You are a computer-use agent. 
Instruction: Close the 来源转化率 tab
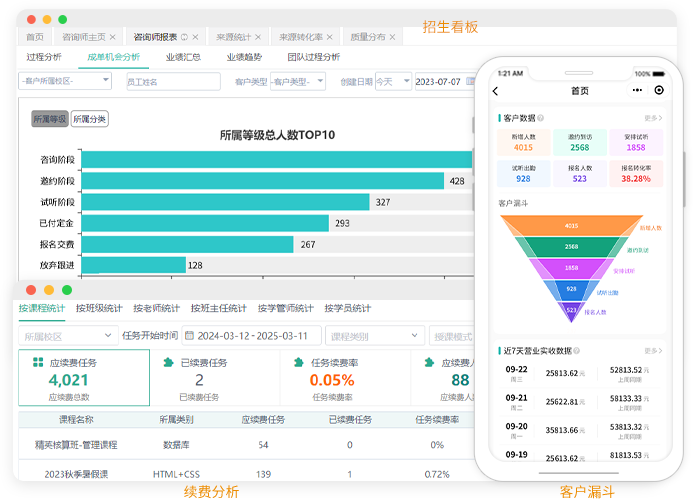(329, 37)
